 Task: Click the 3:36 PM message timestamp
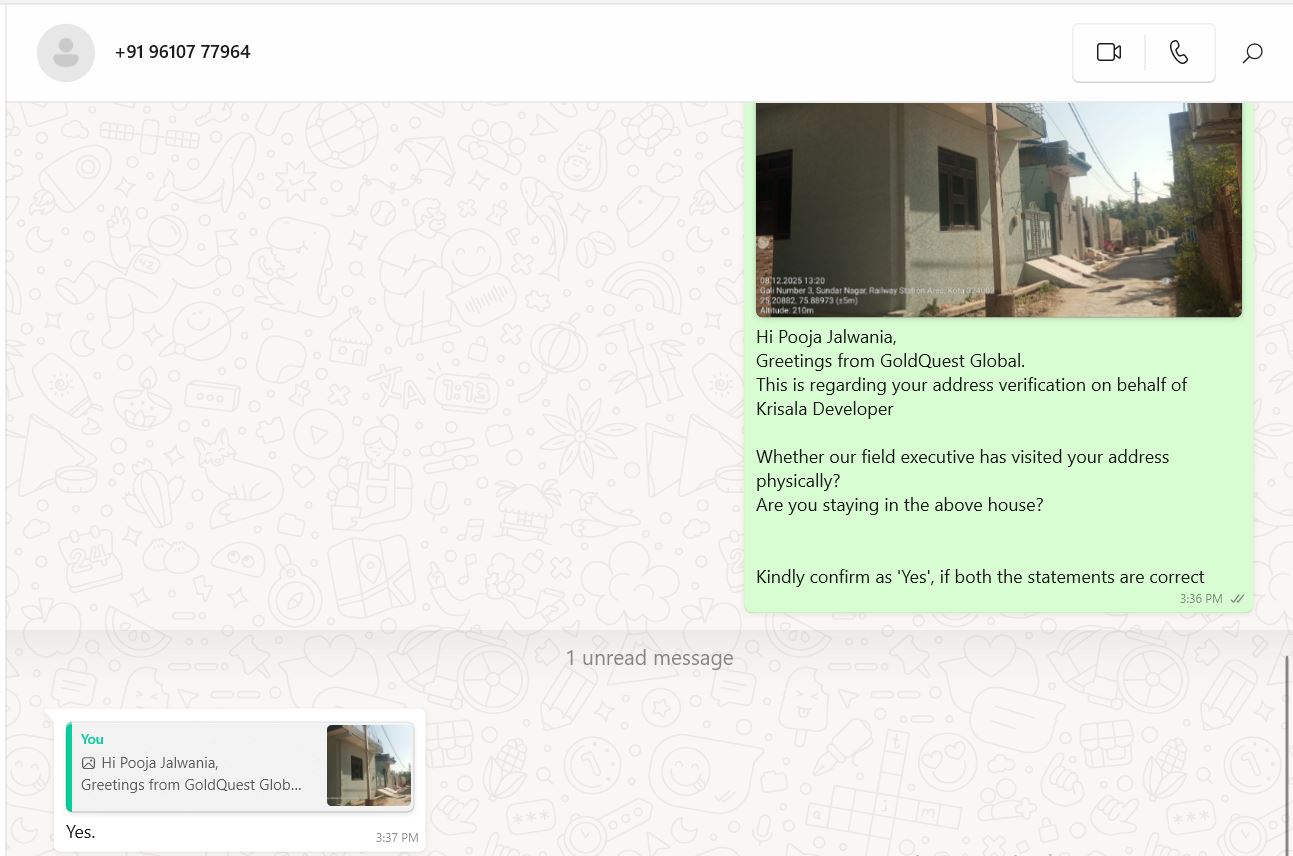(1200, 599)
